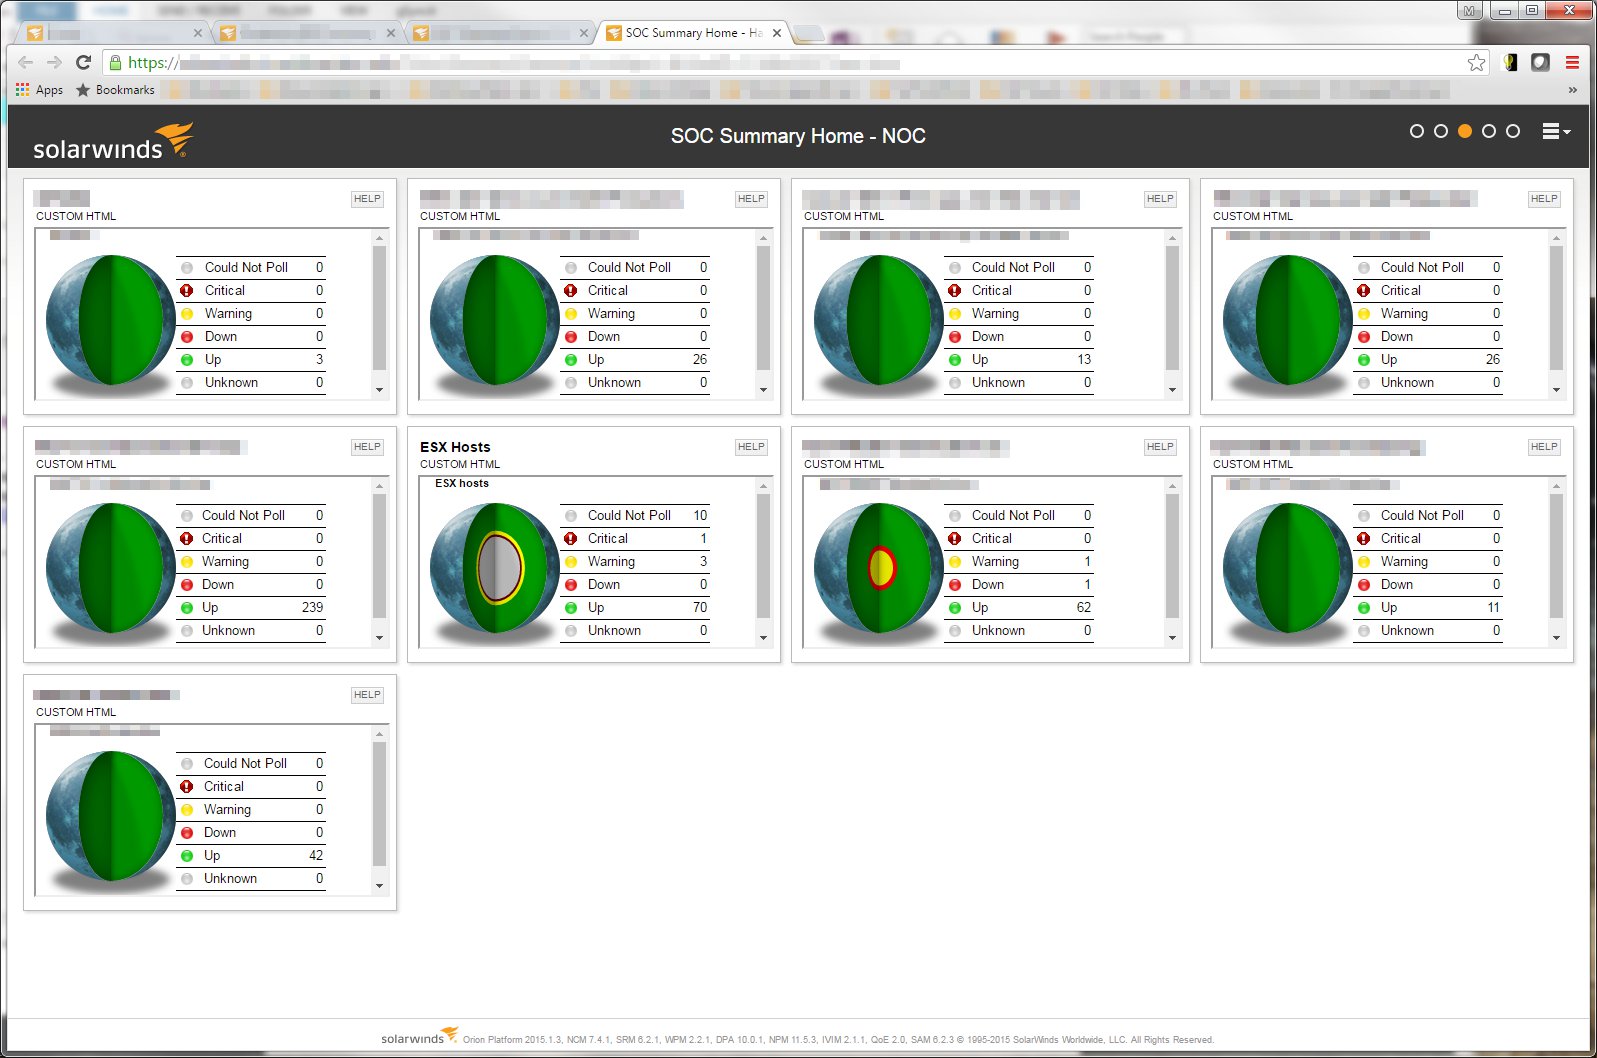Expand the bookmarks bar overflow chevron
Viewport: 1597px width, 1058px height.
(1573, 90)
